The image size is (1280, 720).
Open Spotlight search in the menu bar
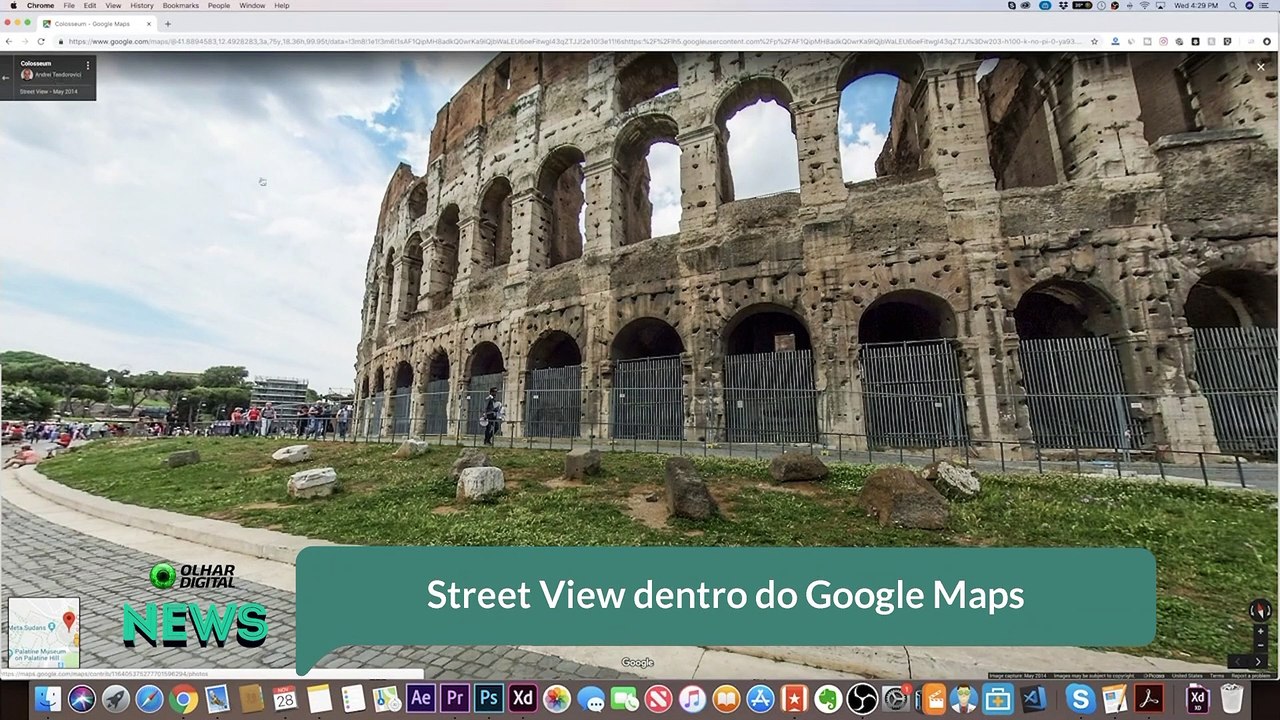coord(1232,5)
